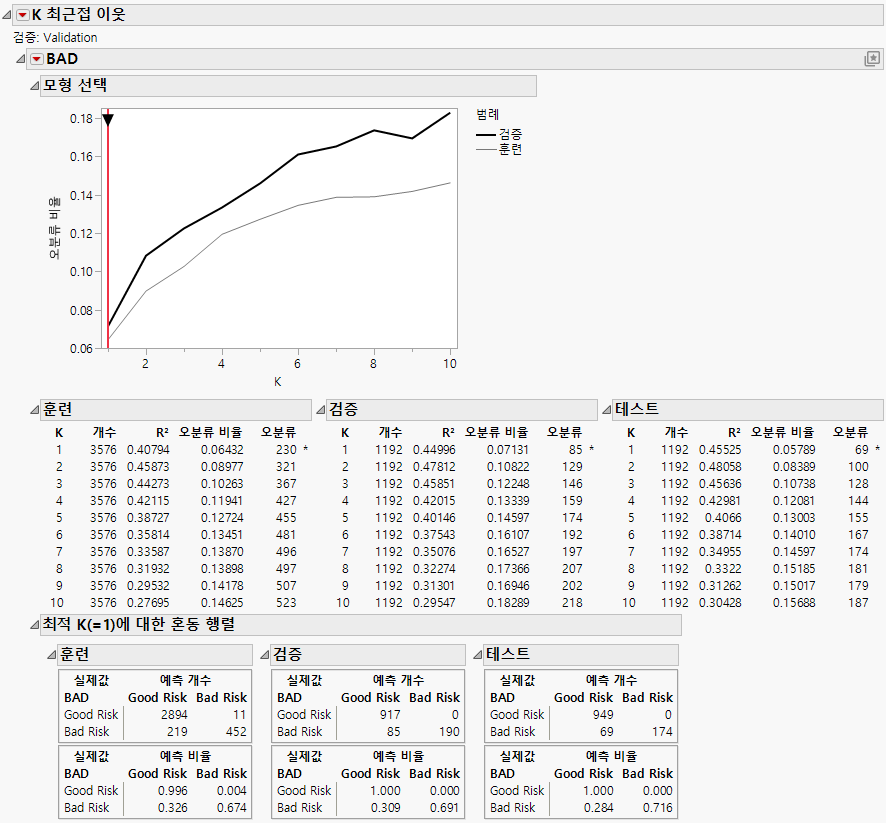Image resolution: width=886 pixels, height=823 pixels.
Task: Click the 오분류 비율 column header in 테스트 table
Action: (x=783, y=433)
